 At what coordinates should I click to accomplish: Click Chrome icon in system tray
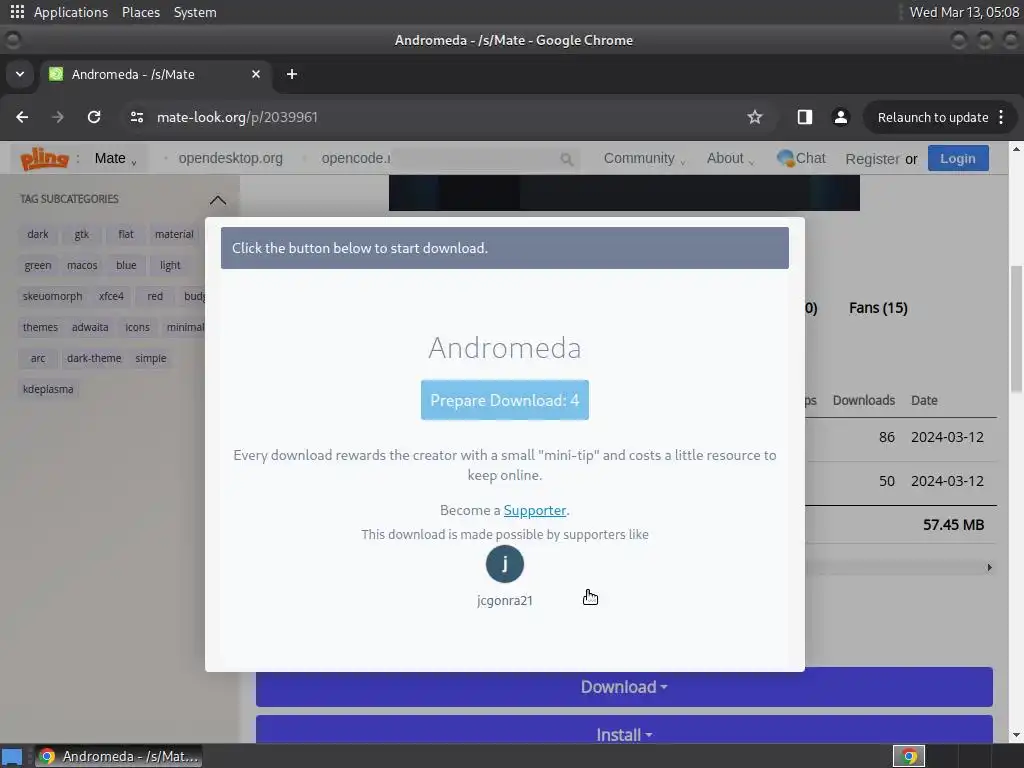(x=909, y=756)
